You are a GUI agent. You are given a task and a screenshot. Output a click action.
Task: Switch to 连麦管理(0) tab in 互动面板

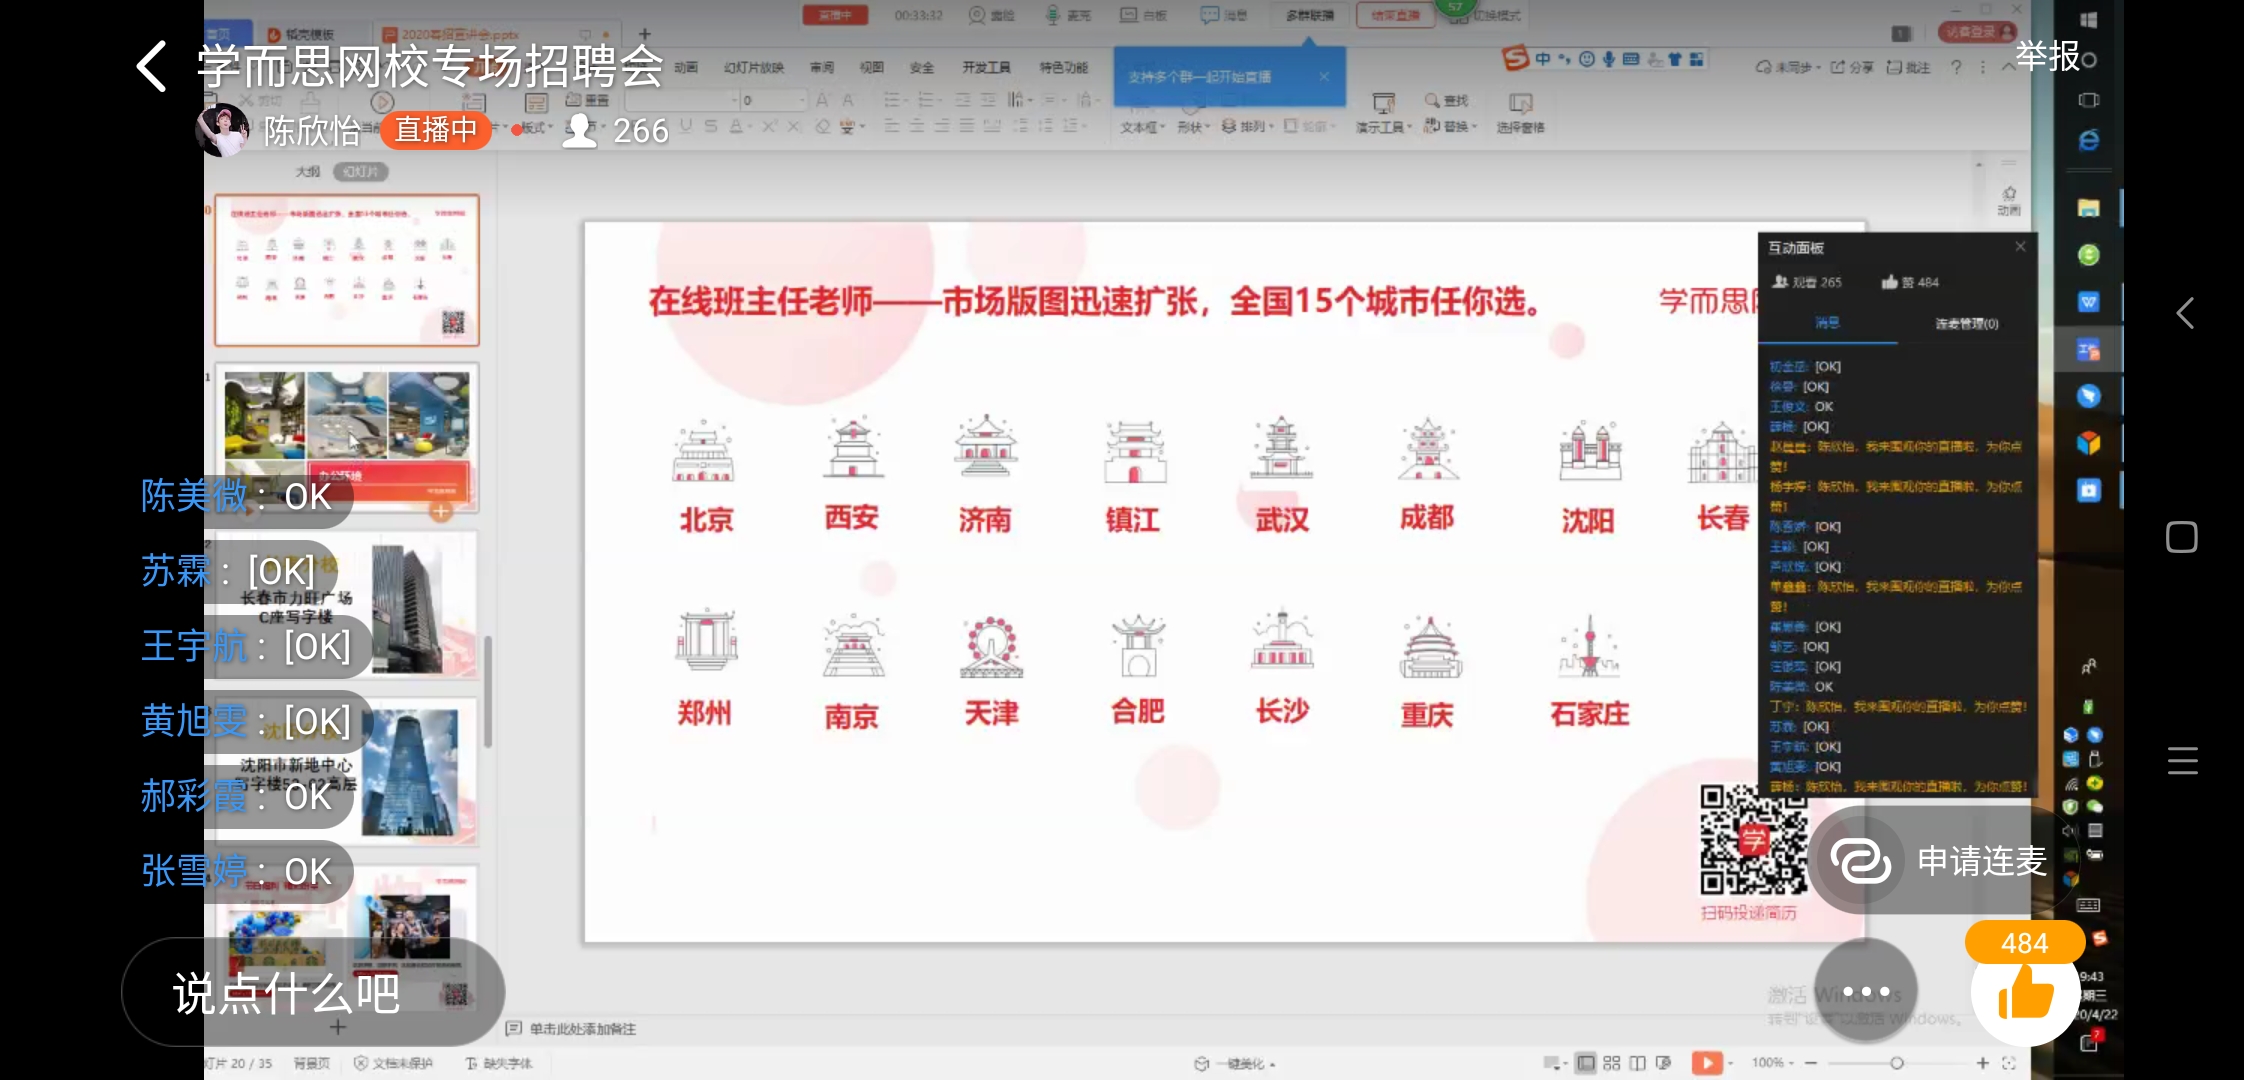1966,323
